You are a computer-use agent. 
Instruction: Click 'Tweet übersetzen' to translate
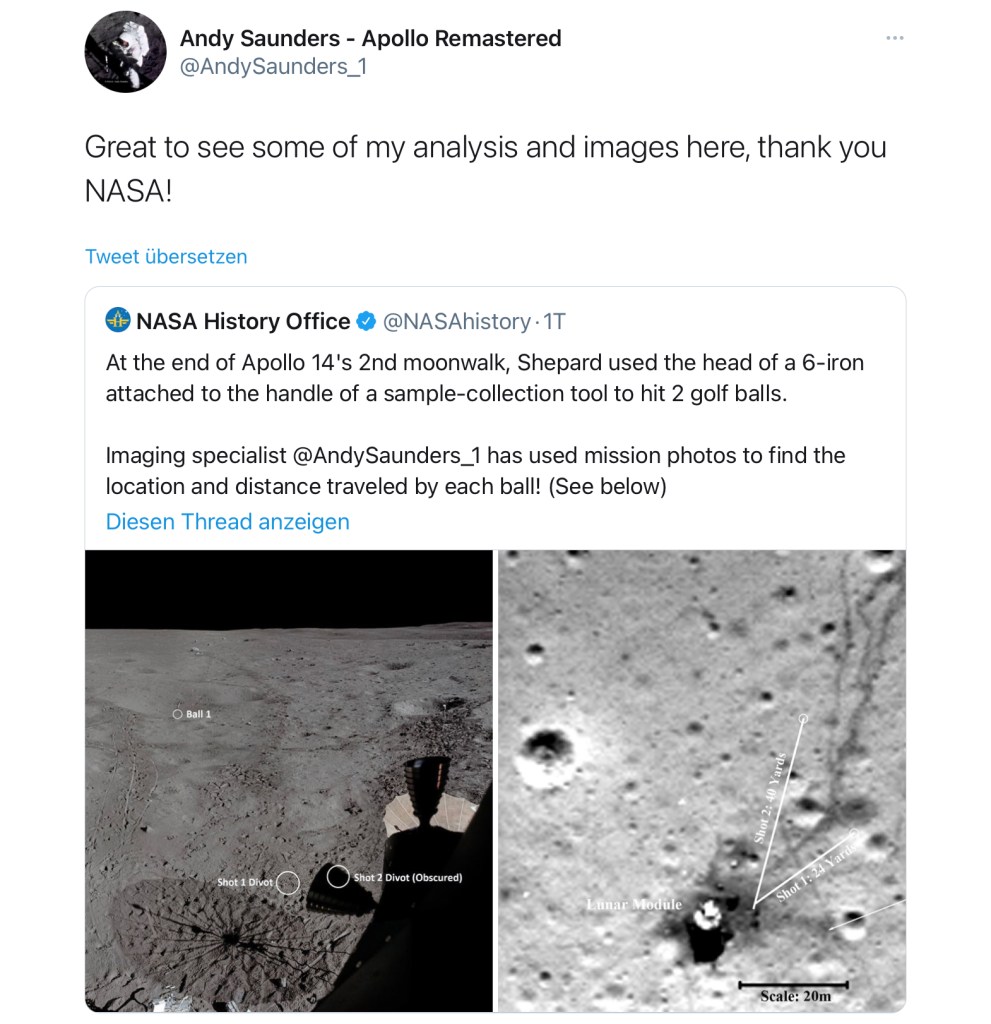166,256
